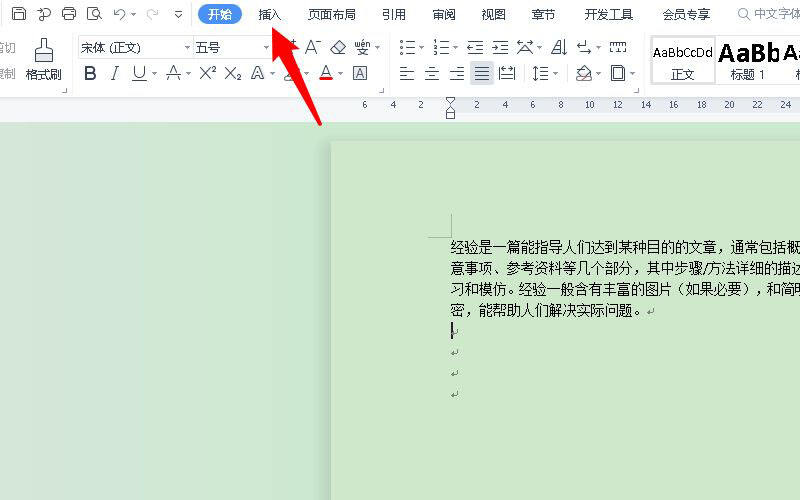The image size is (800, 500).
Task: Apply phonetic guide with the wén icon
Action: coord(362,47)
